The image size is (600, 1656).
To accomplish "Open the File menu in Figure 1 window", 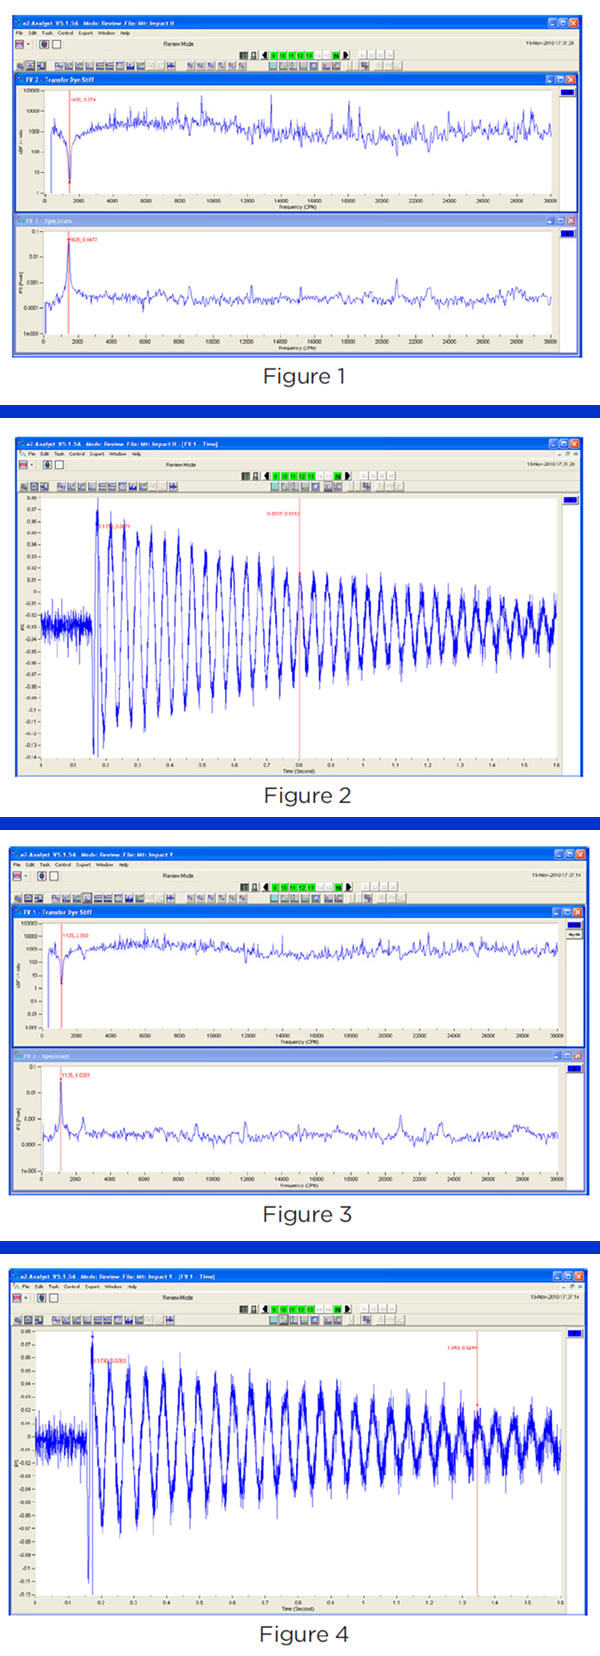I will [19, 33].
